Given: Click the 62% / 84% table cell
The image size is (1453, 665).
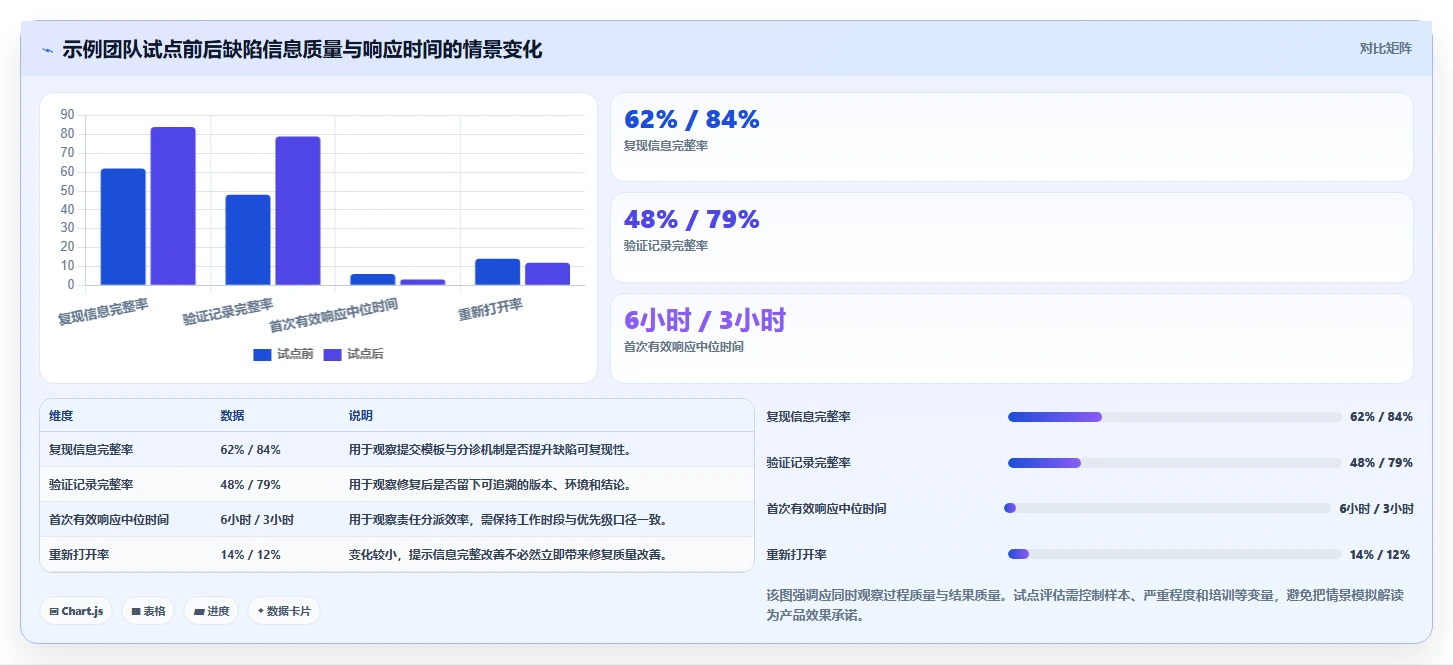Looking at the screenshot, I should (x=251, y=450).
